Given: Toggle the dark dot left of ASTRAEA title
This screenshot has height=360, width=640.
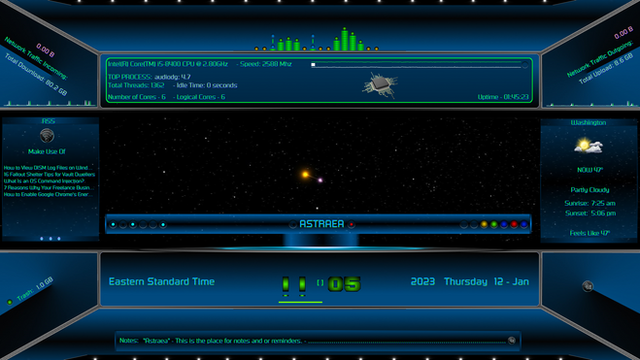Looking at the screenshot, I should coord(293,224).
